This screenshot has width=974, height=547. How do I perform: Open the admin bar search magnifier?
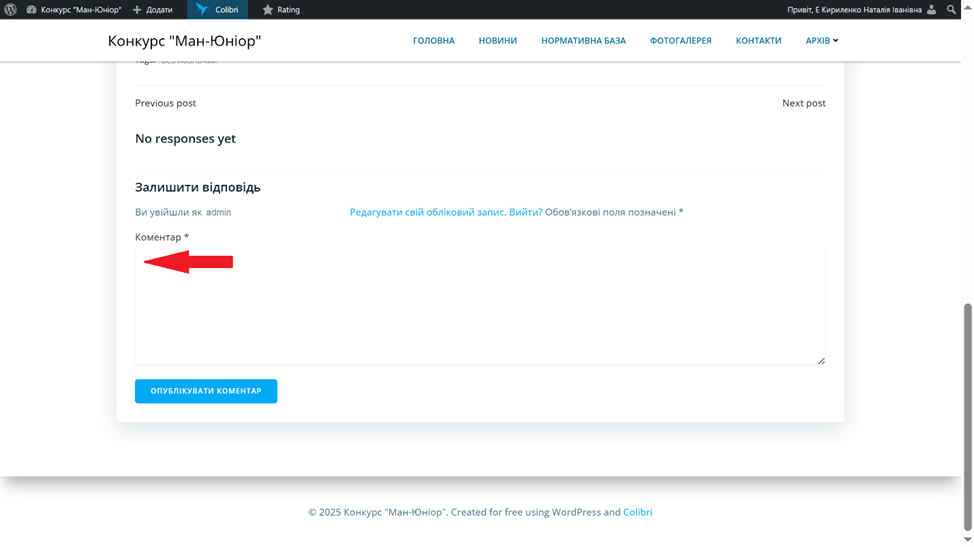(x=952, y=10)
